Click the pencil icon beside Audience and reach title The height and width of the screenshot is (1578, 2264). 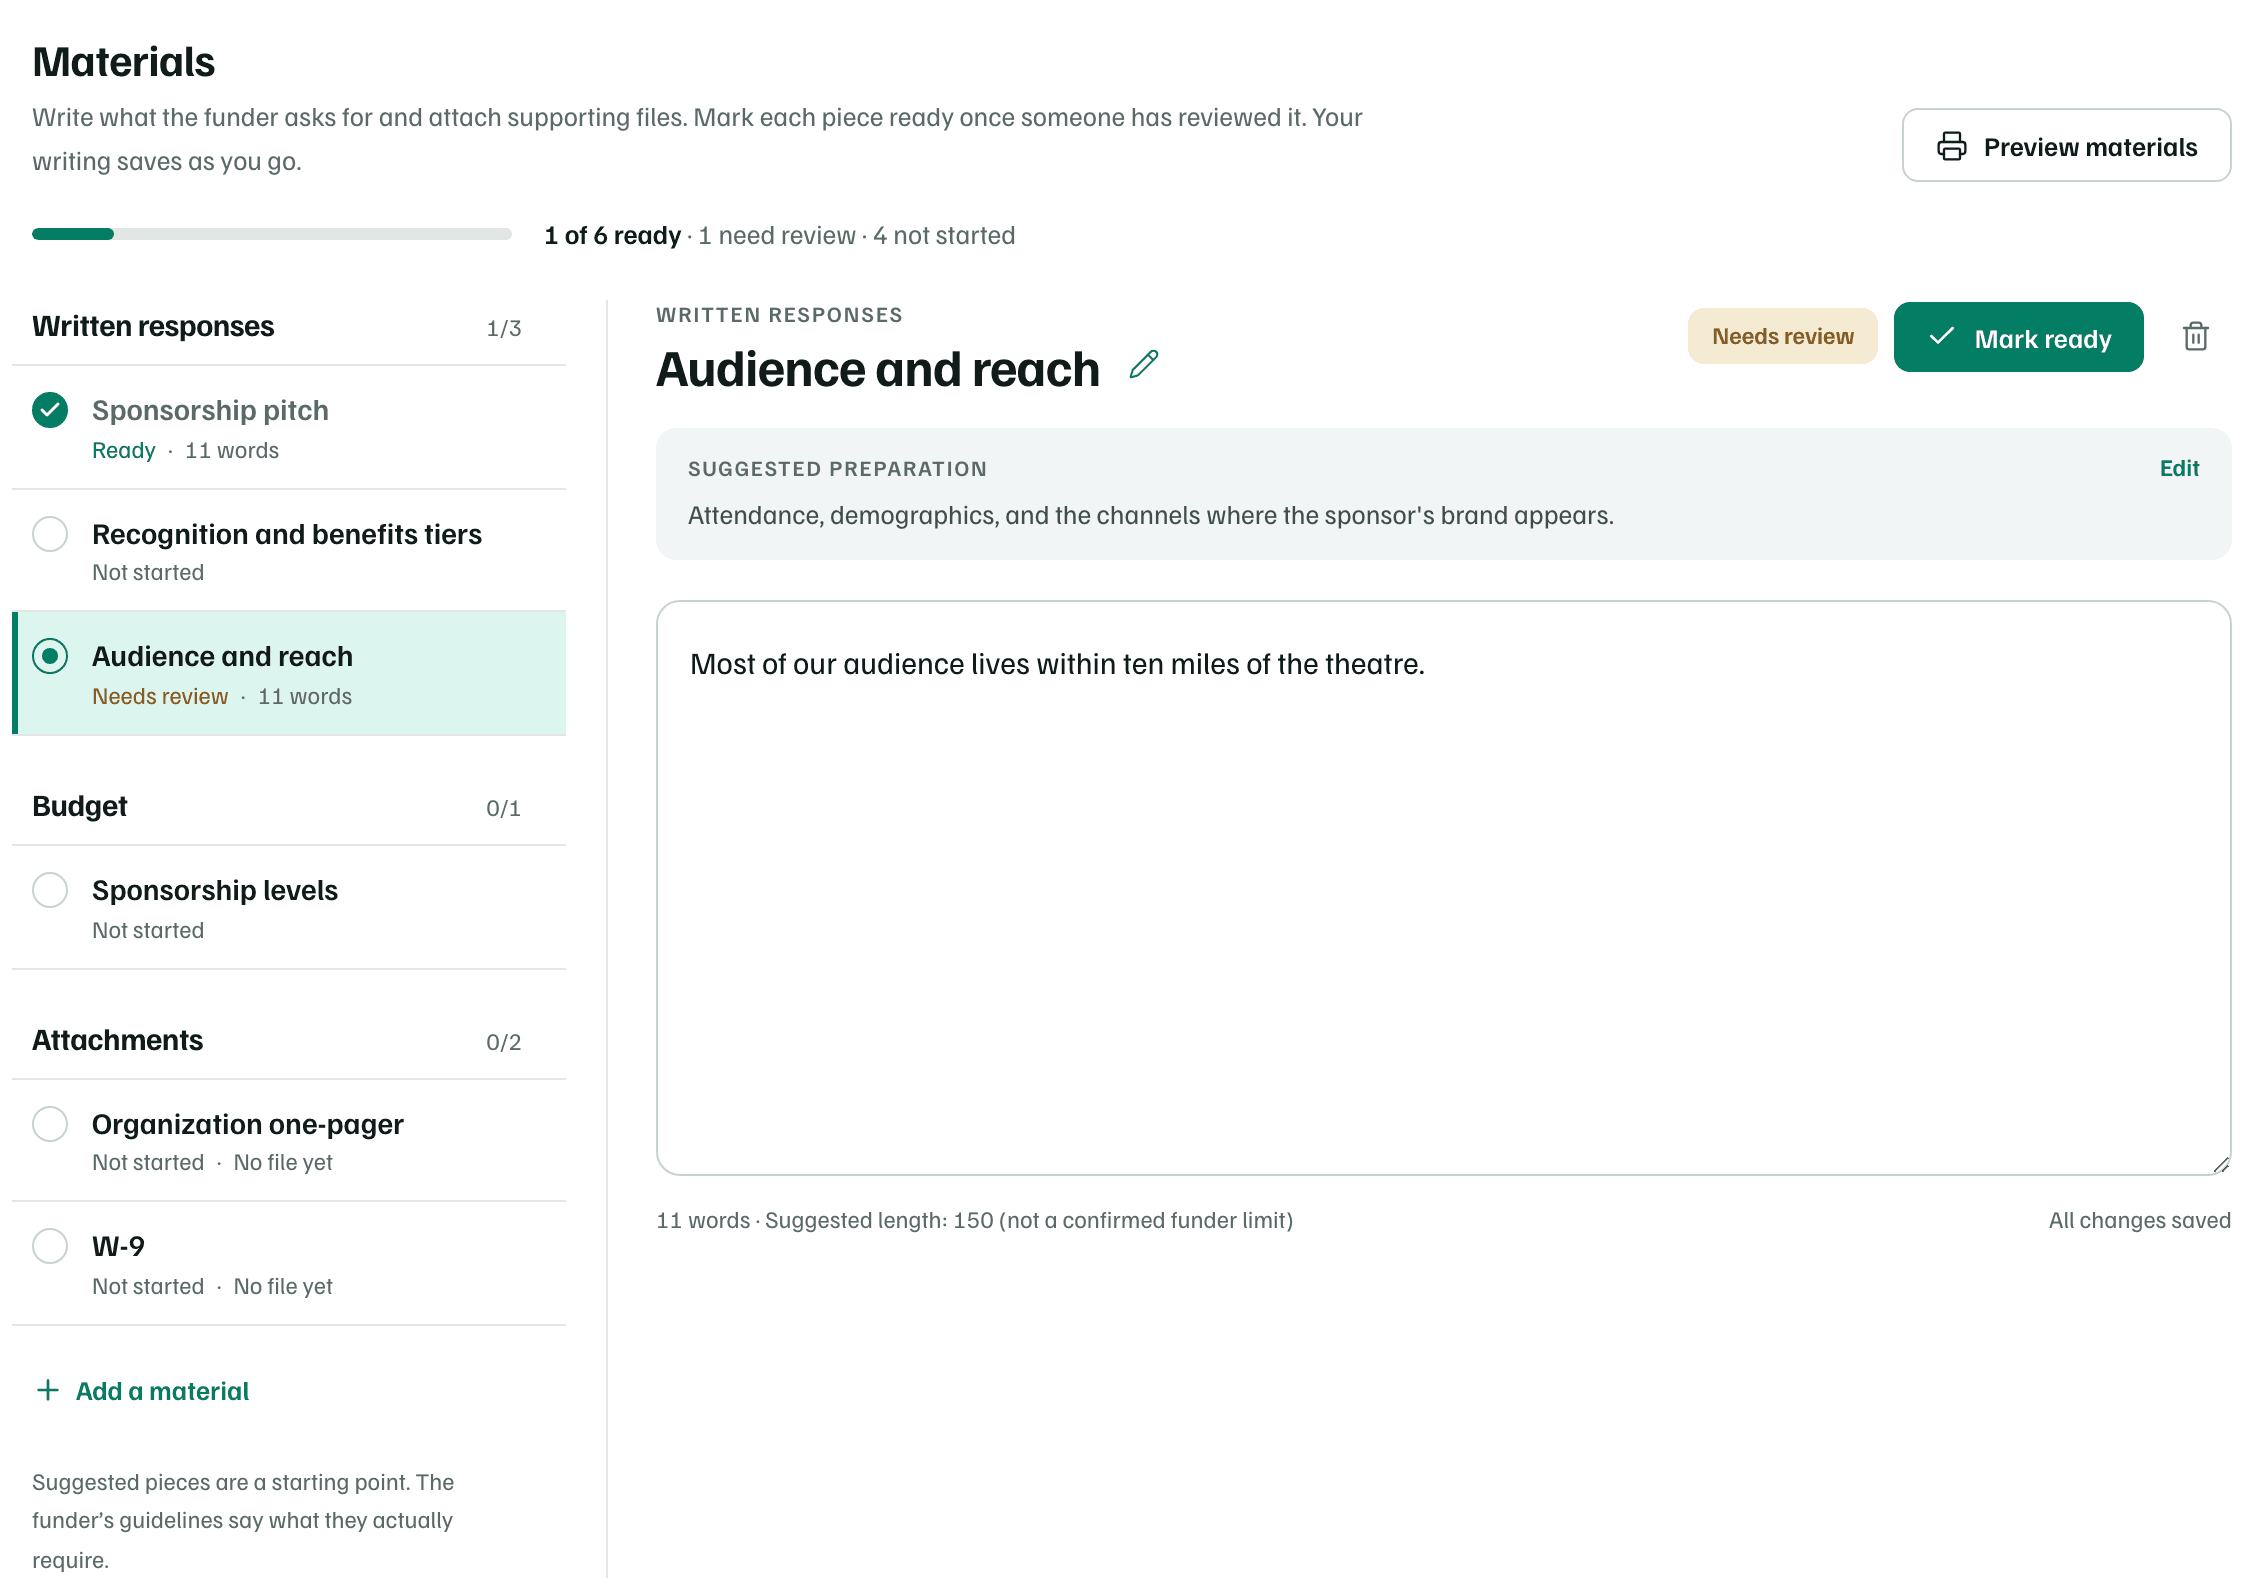[1144, 365]
